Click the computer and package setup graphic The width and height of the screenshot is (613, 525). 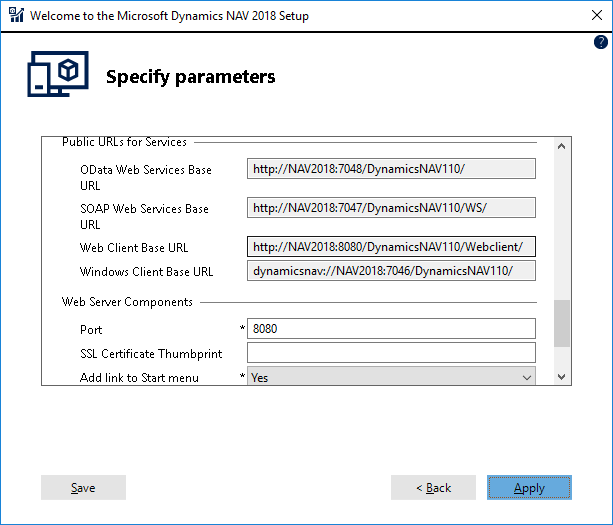58,74
